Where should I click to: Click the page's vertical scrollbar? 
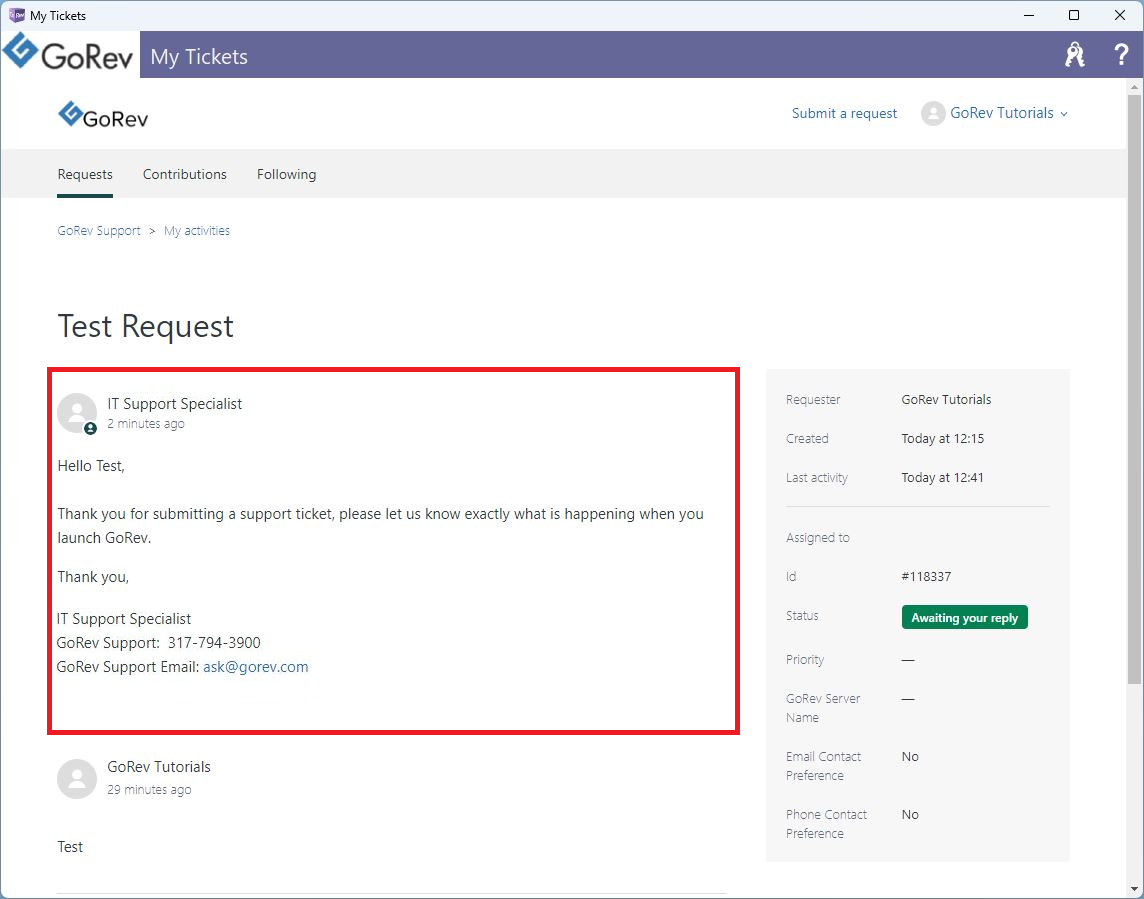coord(1135,387)
